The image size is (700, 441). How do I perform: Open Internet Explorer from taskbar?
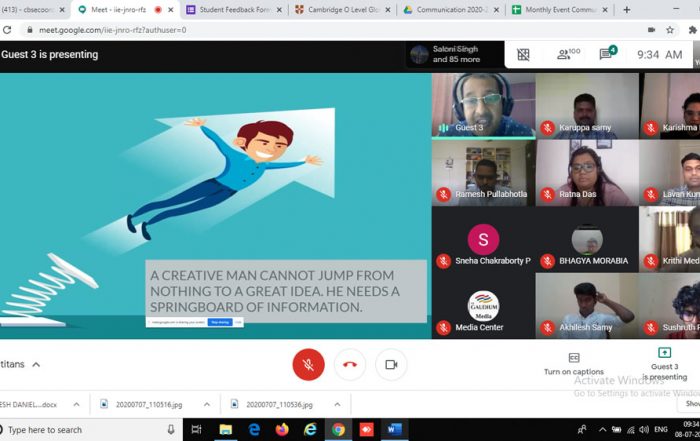pyautogui.click(x=310, y=430)
